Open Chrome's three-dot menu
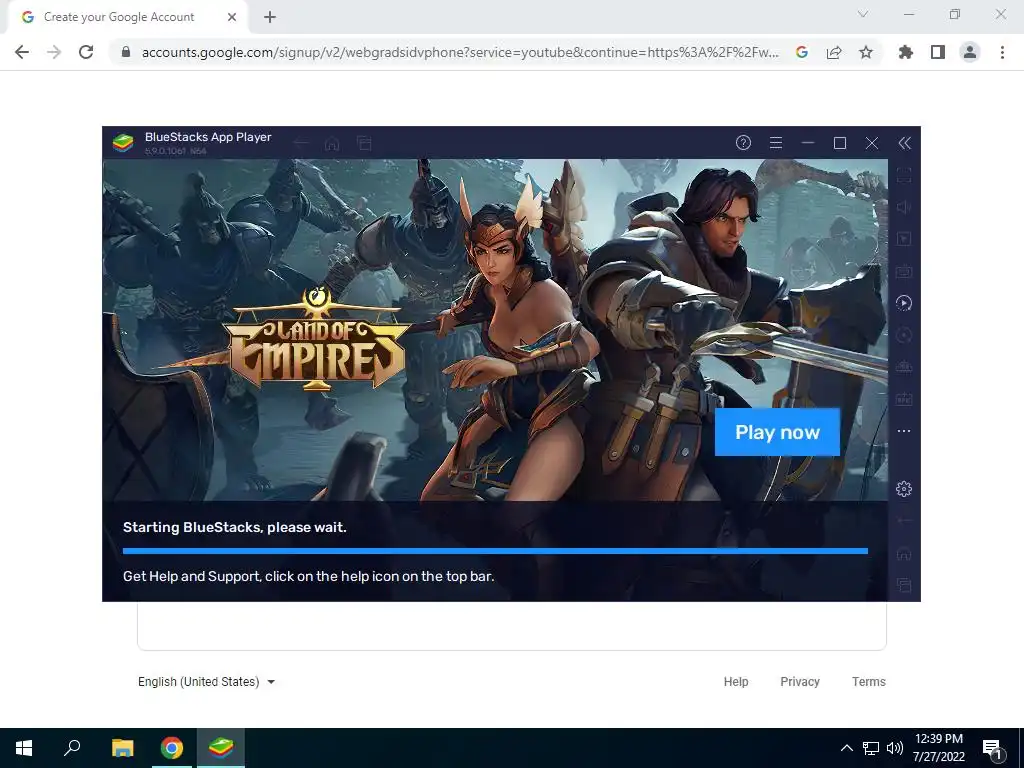 point(1002,52)
